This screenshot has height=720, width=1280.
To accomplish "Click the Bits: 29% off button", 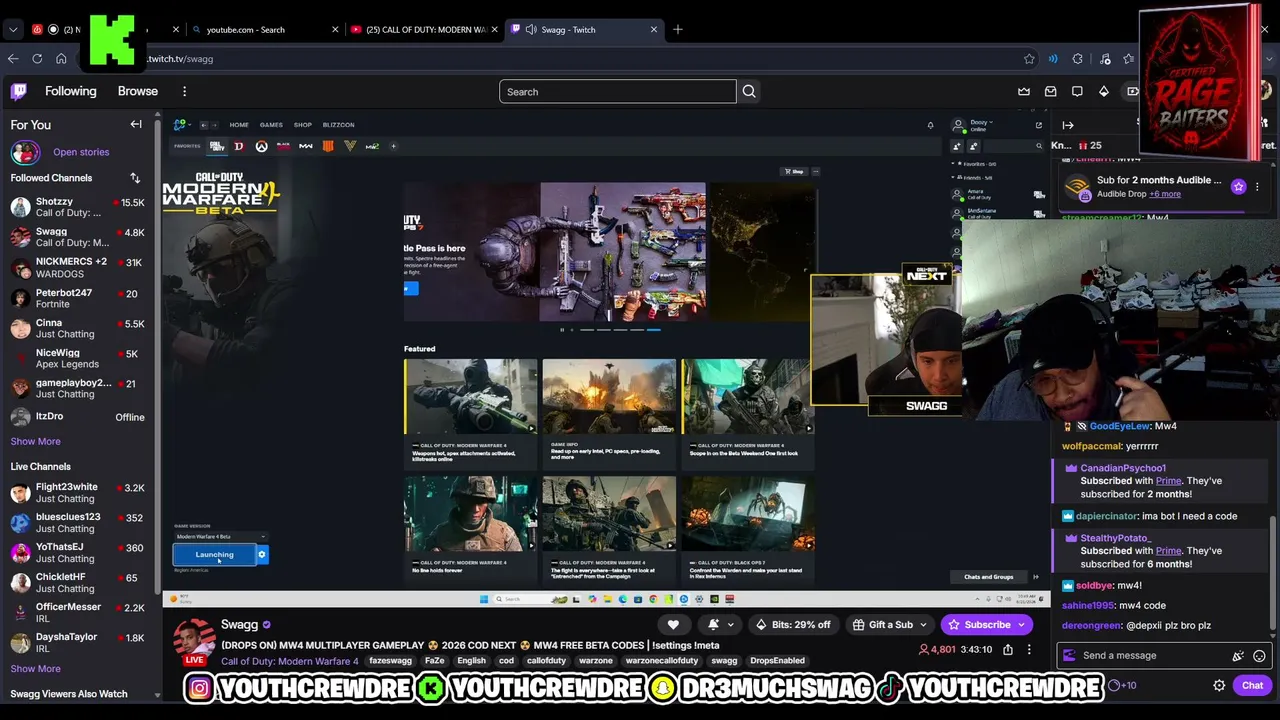I will (795, 625).
